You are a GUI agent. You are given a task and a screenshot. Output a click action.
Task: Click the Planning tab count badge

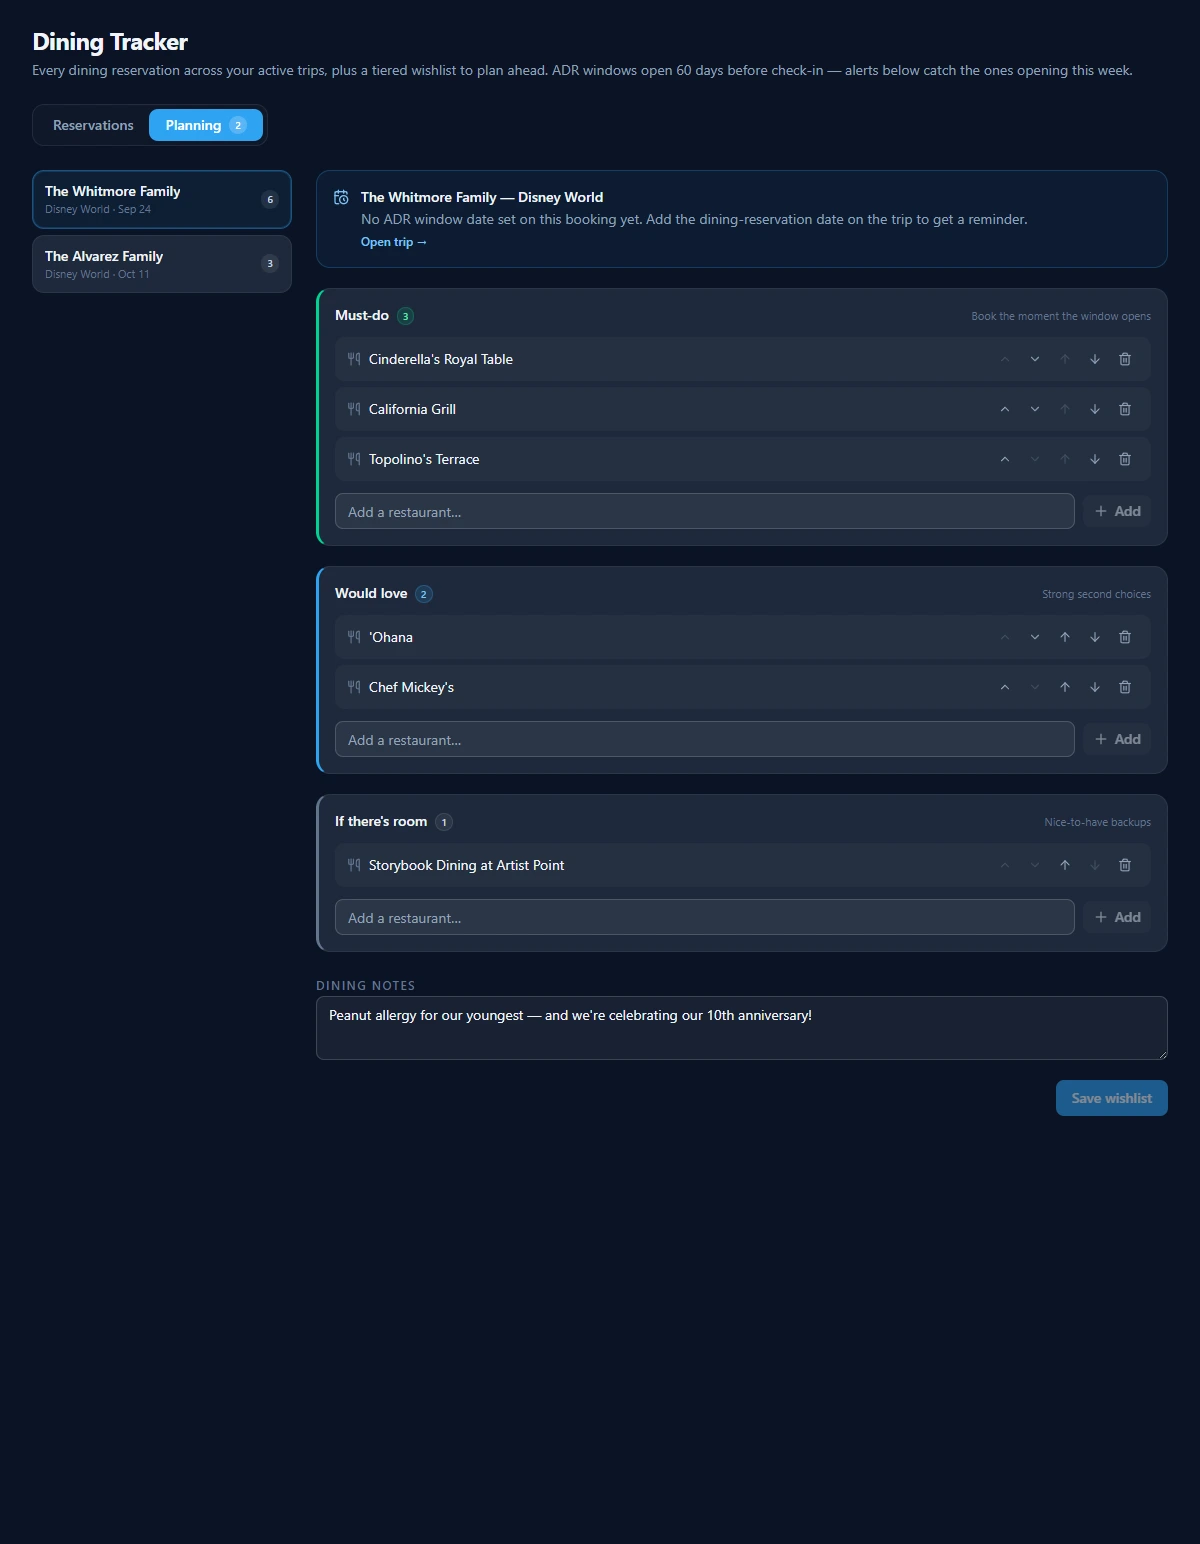point(238,125)
